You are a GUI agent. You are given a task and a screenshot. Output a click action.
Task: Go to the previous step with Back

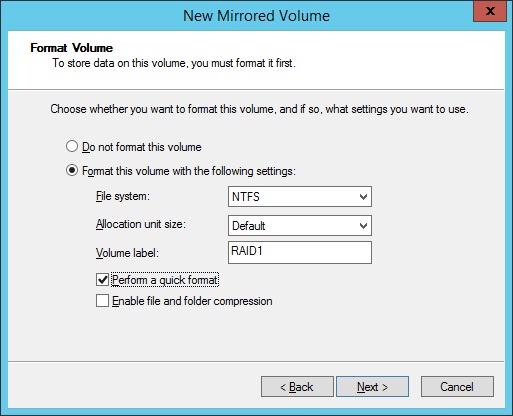click(x=297, y=387)
